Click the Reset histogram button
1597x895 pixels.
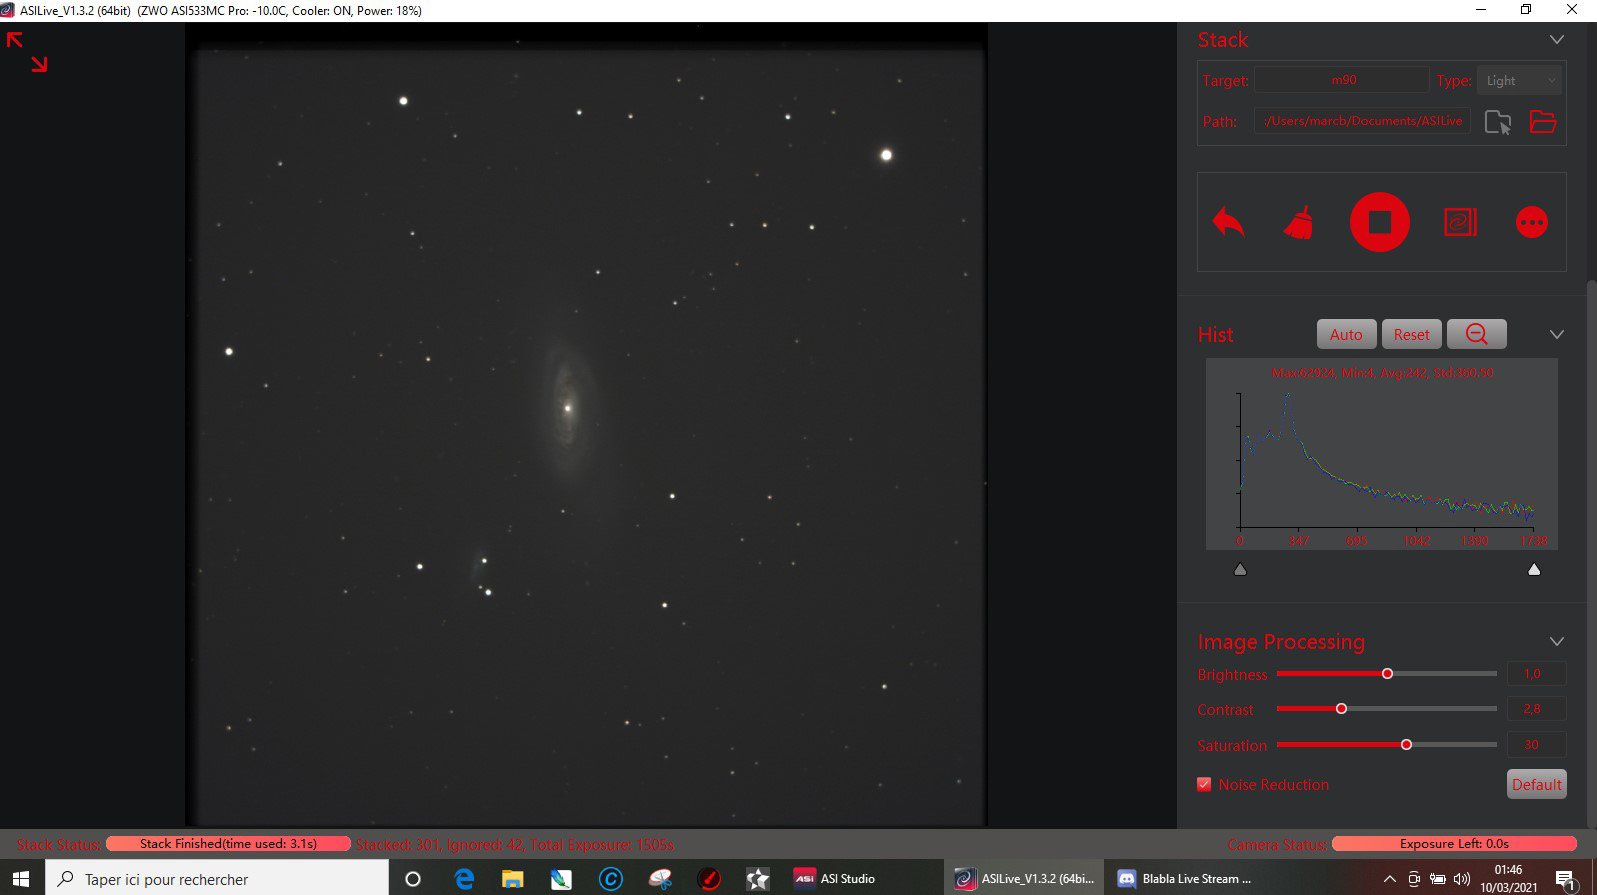(1411, 334)
